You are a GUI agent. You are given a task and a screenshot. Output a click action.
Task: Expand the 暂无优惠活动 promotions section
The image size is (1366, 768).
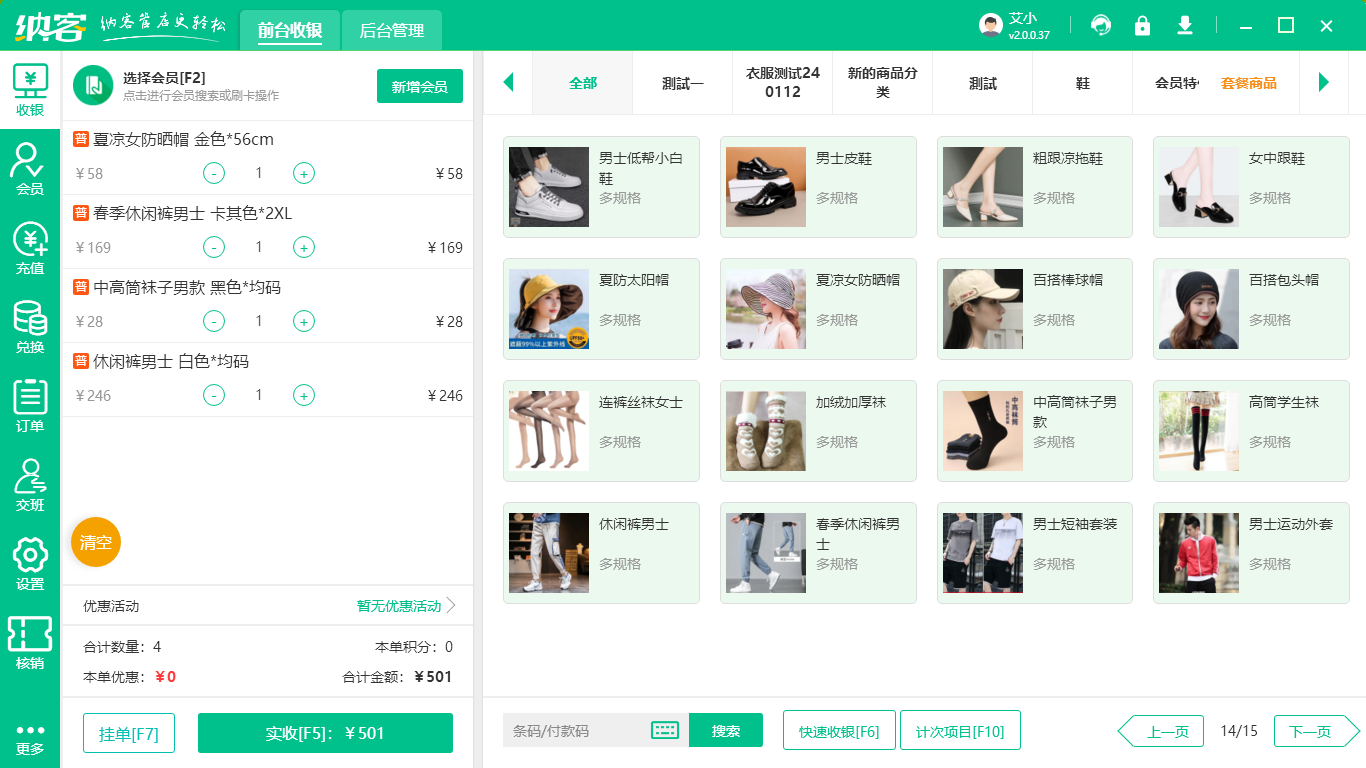click(400, 605)
